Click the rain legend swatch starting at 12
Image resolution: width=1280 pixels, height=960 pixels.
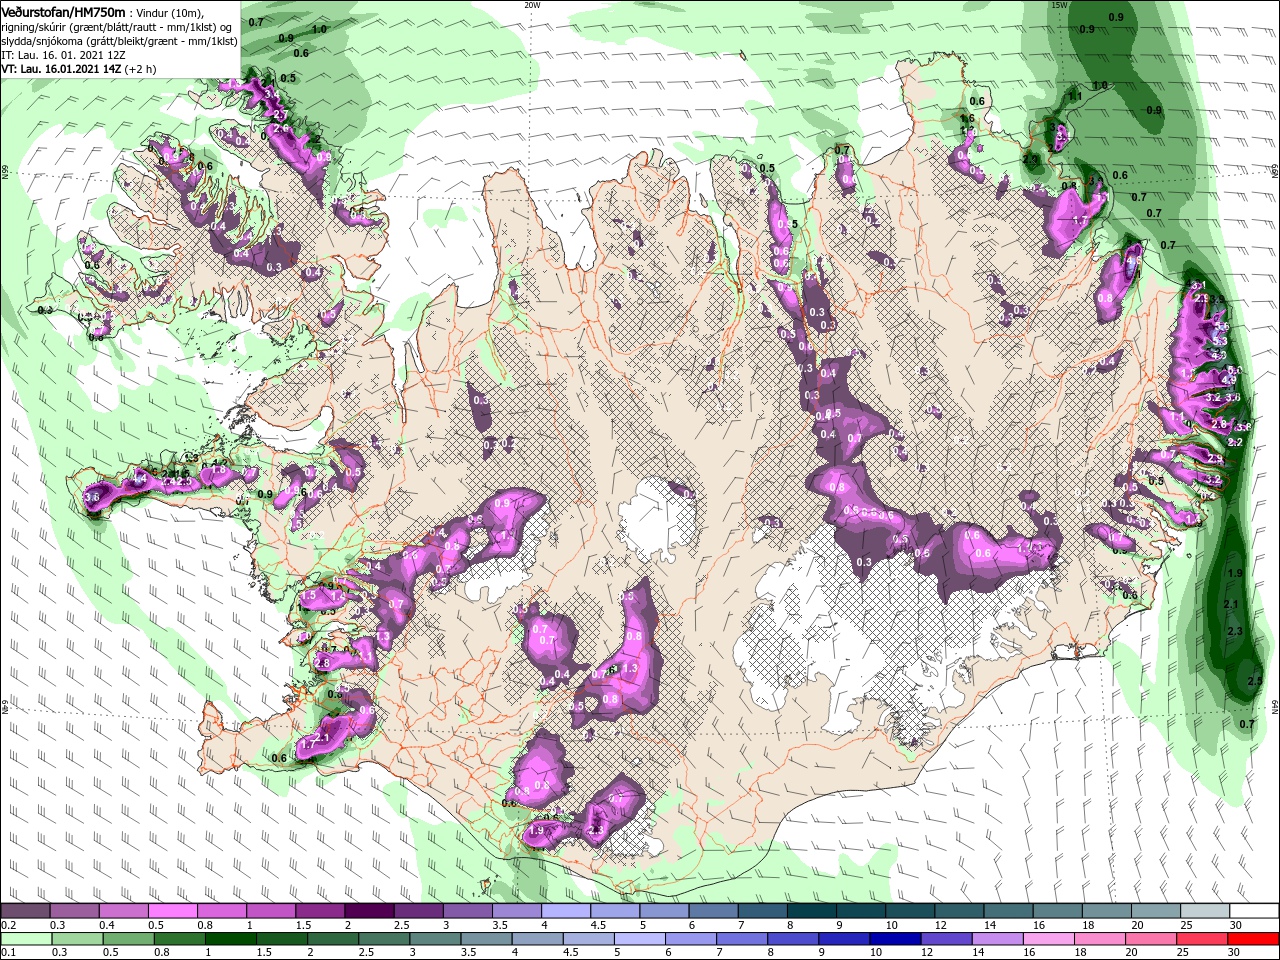[x=945, y=939]
